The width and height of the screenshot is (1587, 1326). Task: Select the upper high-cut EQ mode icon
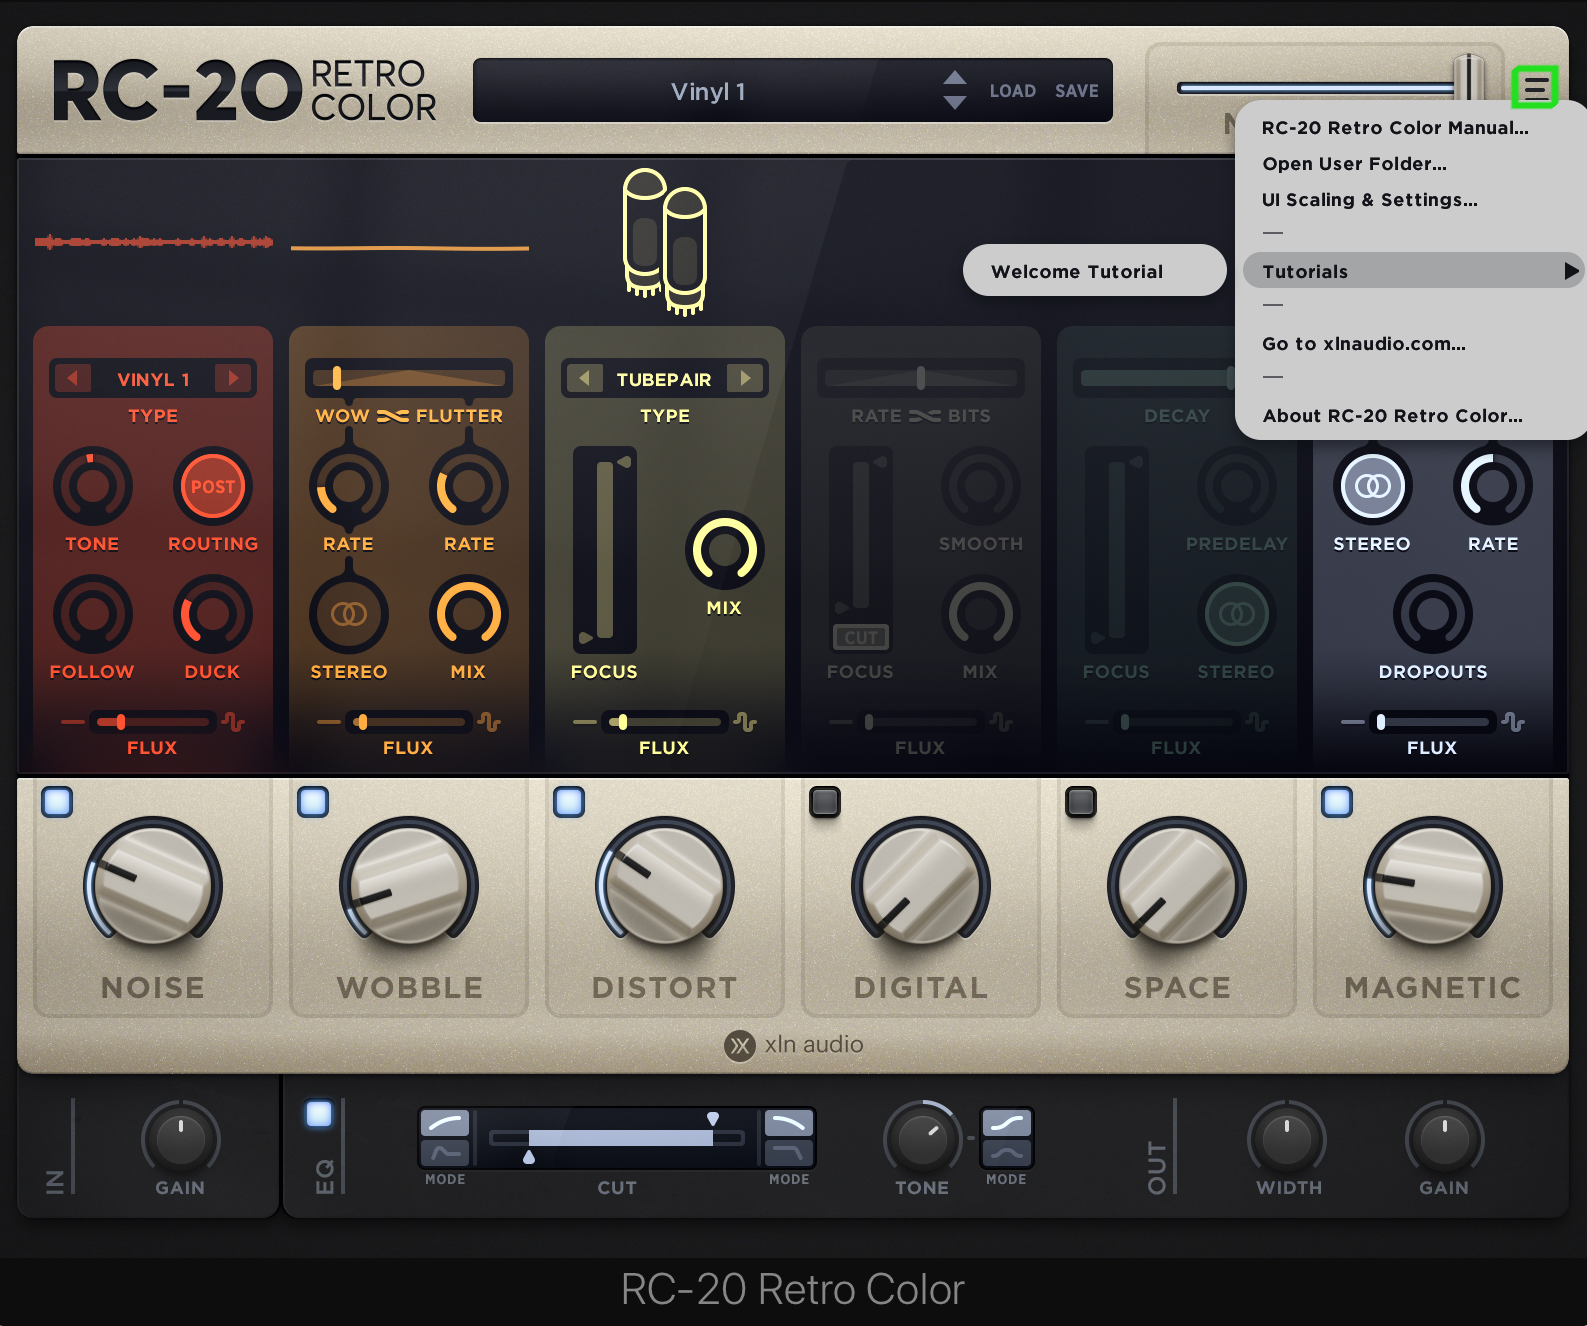[x=789, y=1124]
